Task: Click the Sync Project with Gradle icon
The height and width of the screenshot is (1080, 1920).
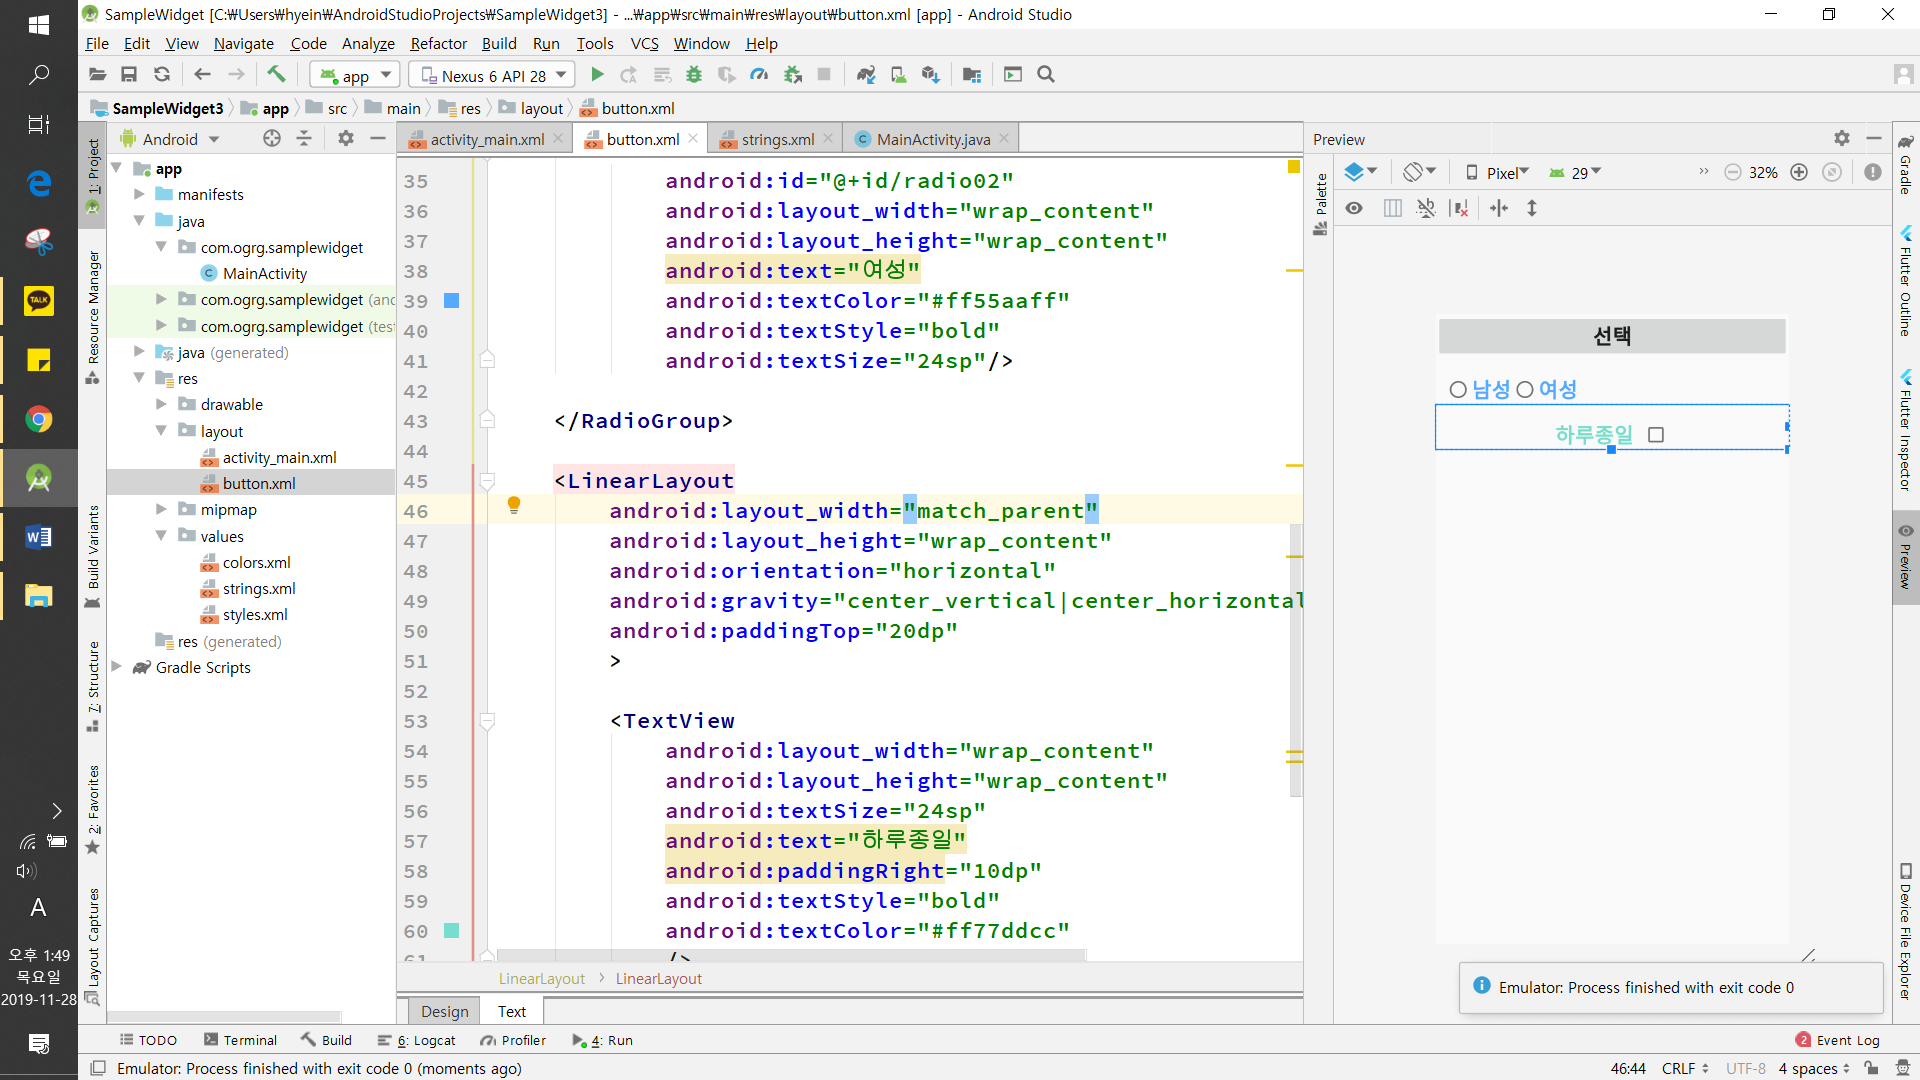Action: click(866, 75)
